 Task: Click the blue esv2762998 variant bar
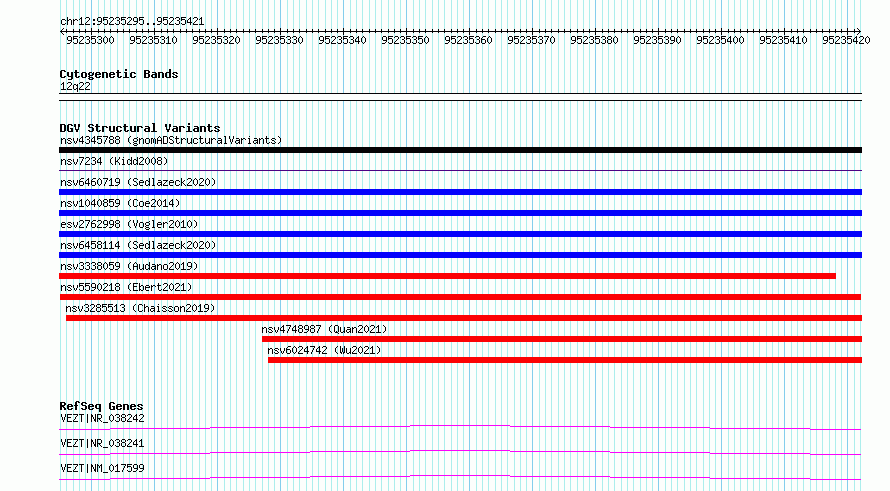click(x=460, y=234)
